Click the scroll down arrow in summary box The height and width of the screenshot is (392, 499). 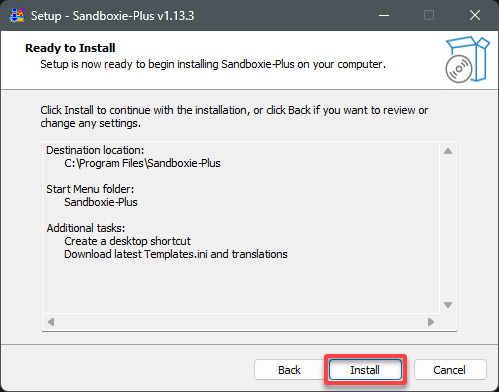pos(448,305)
